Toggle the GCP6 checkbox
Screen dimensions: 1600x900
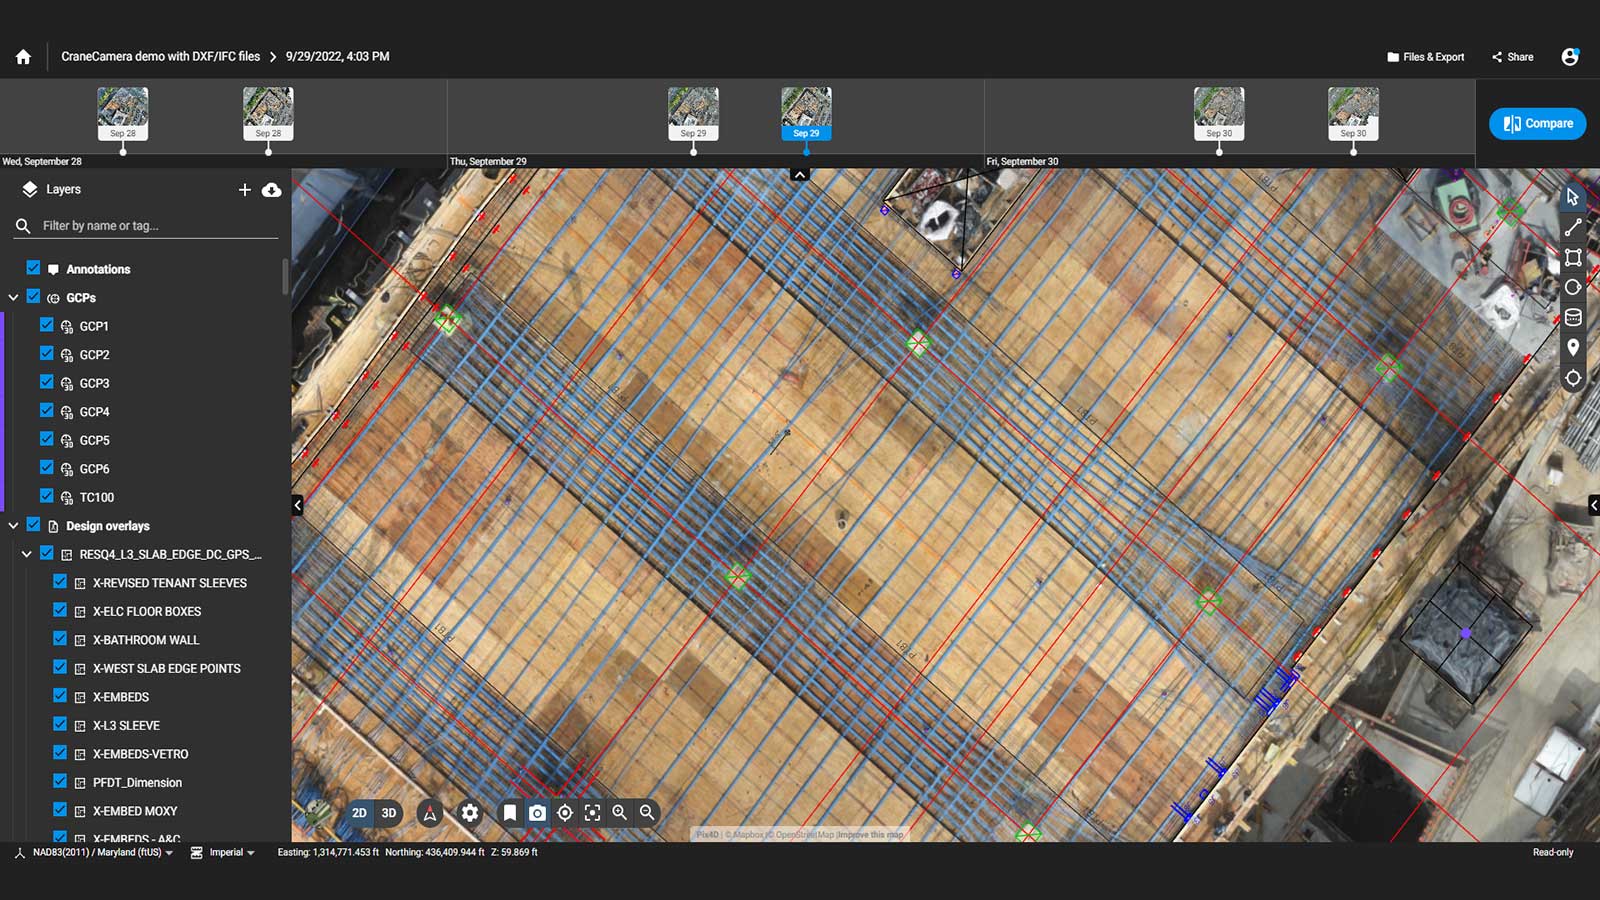pyautogui.click(x=46, y=467)
